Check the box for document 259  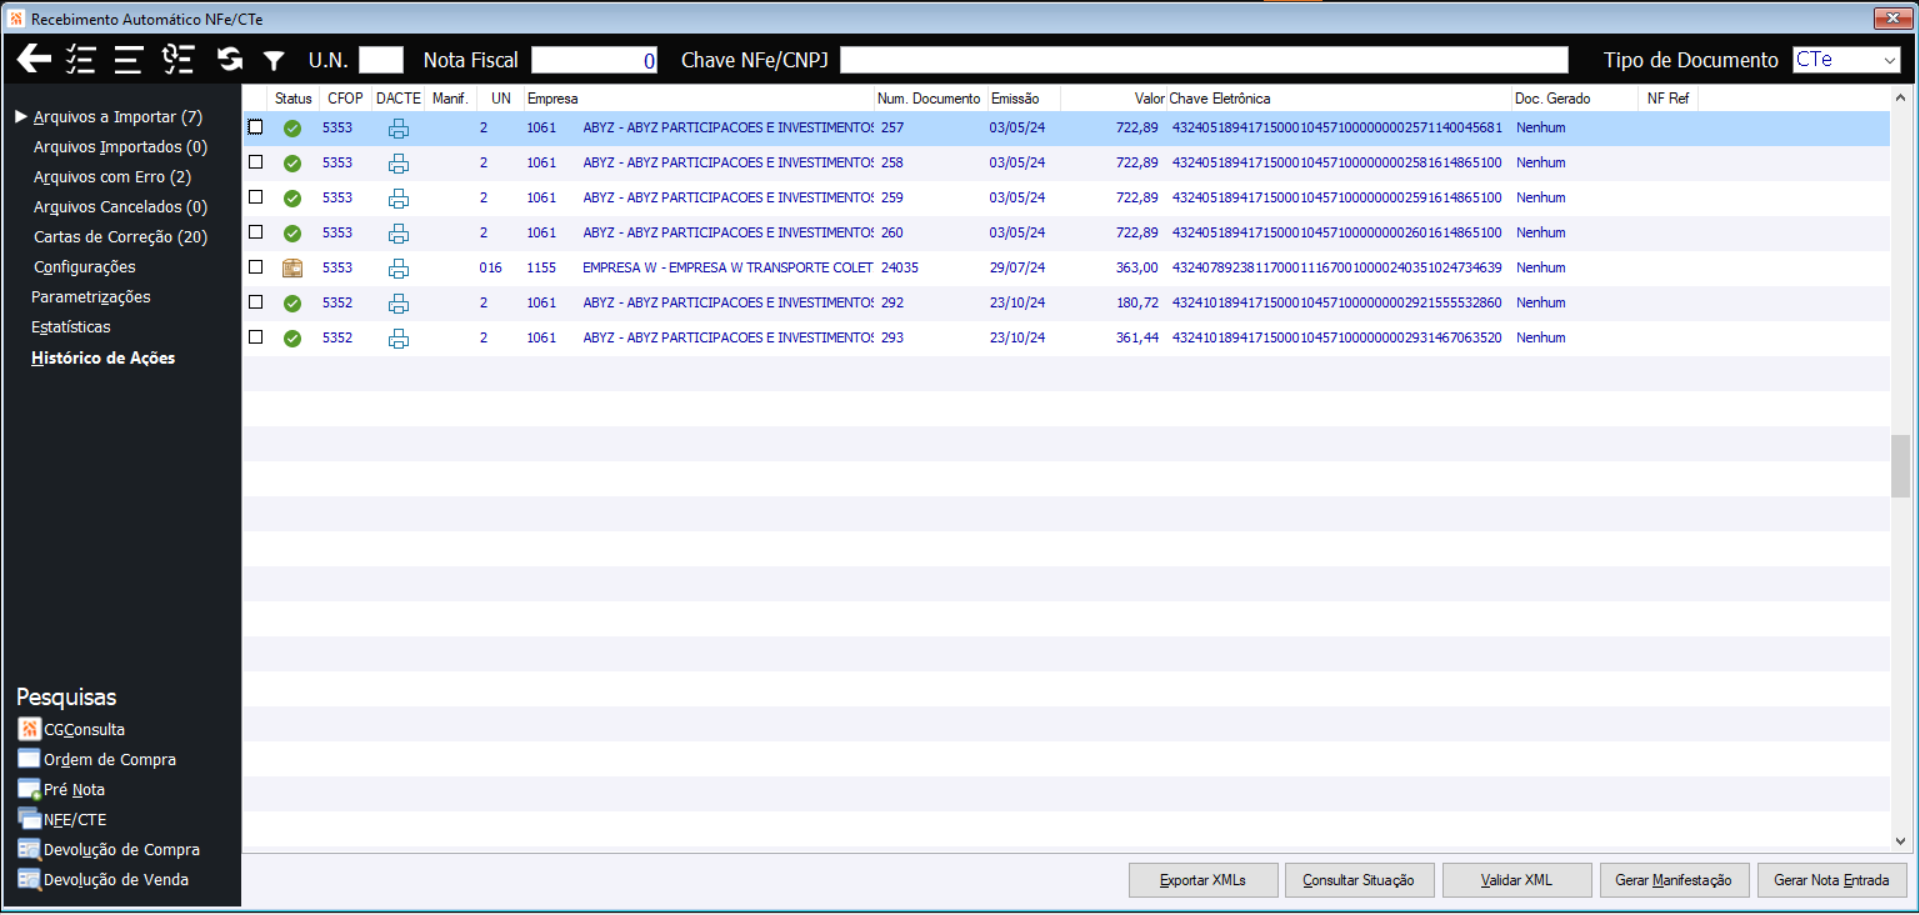(x=256, y=197)
